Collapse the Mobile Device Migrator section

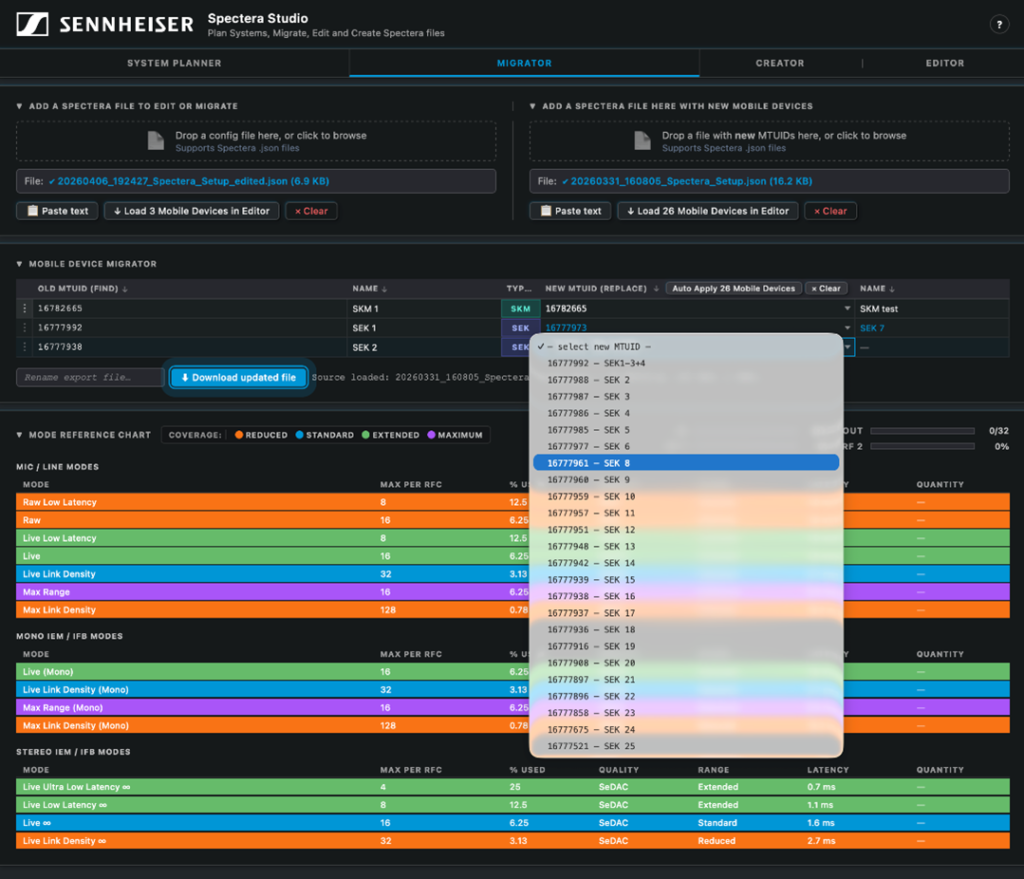click(x=20, y=264)
